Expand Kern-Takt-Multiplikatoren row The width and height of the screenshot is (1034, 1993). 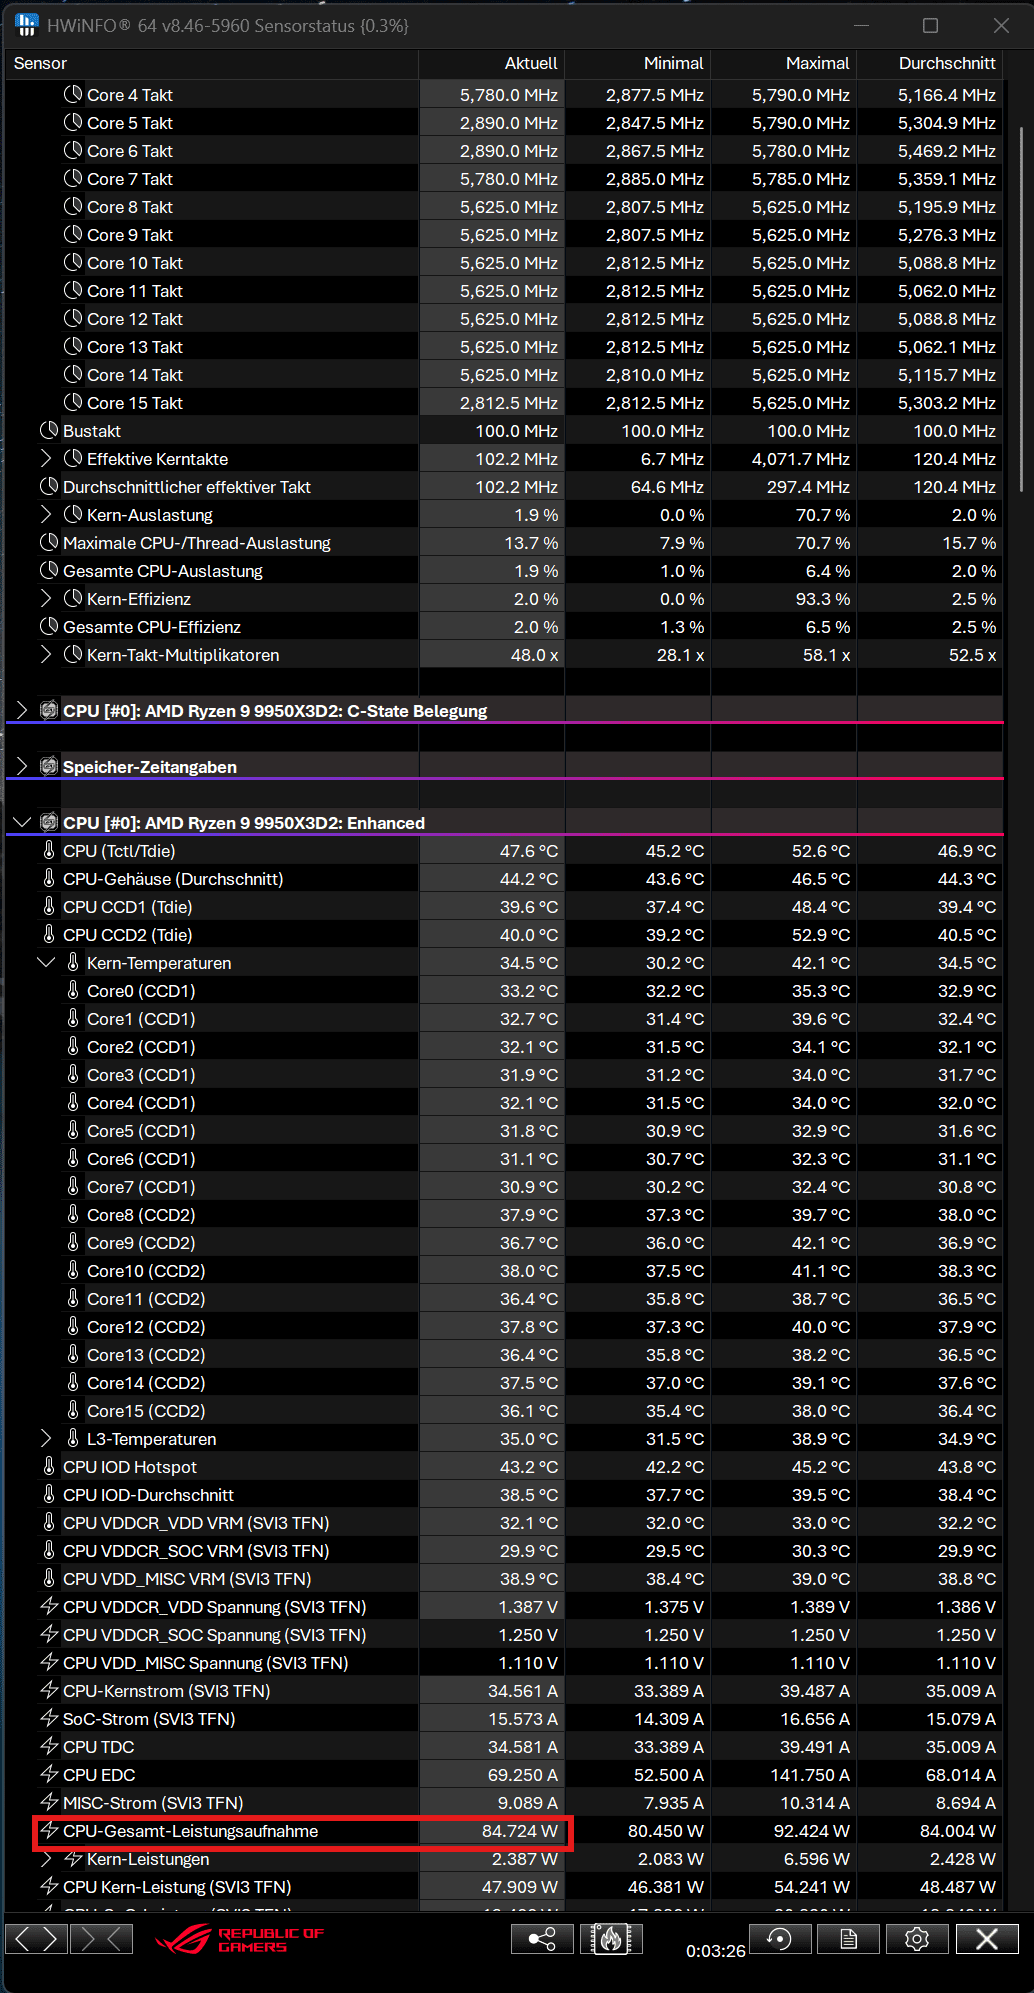46,654
